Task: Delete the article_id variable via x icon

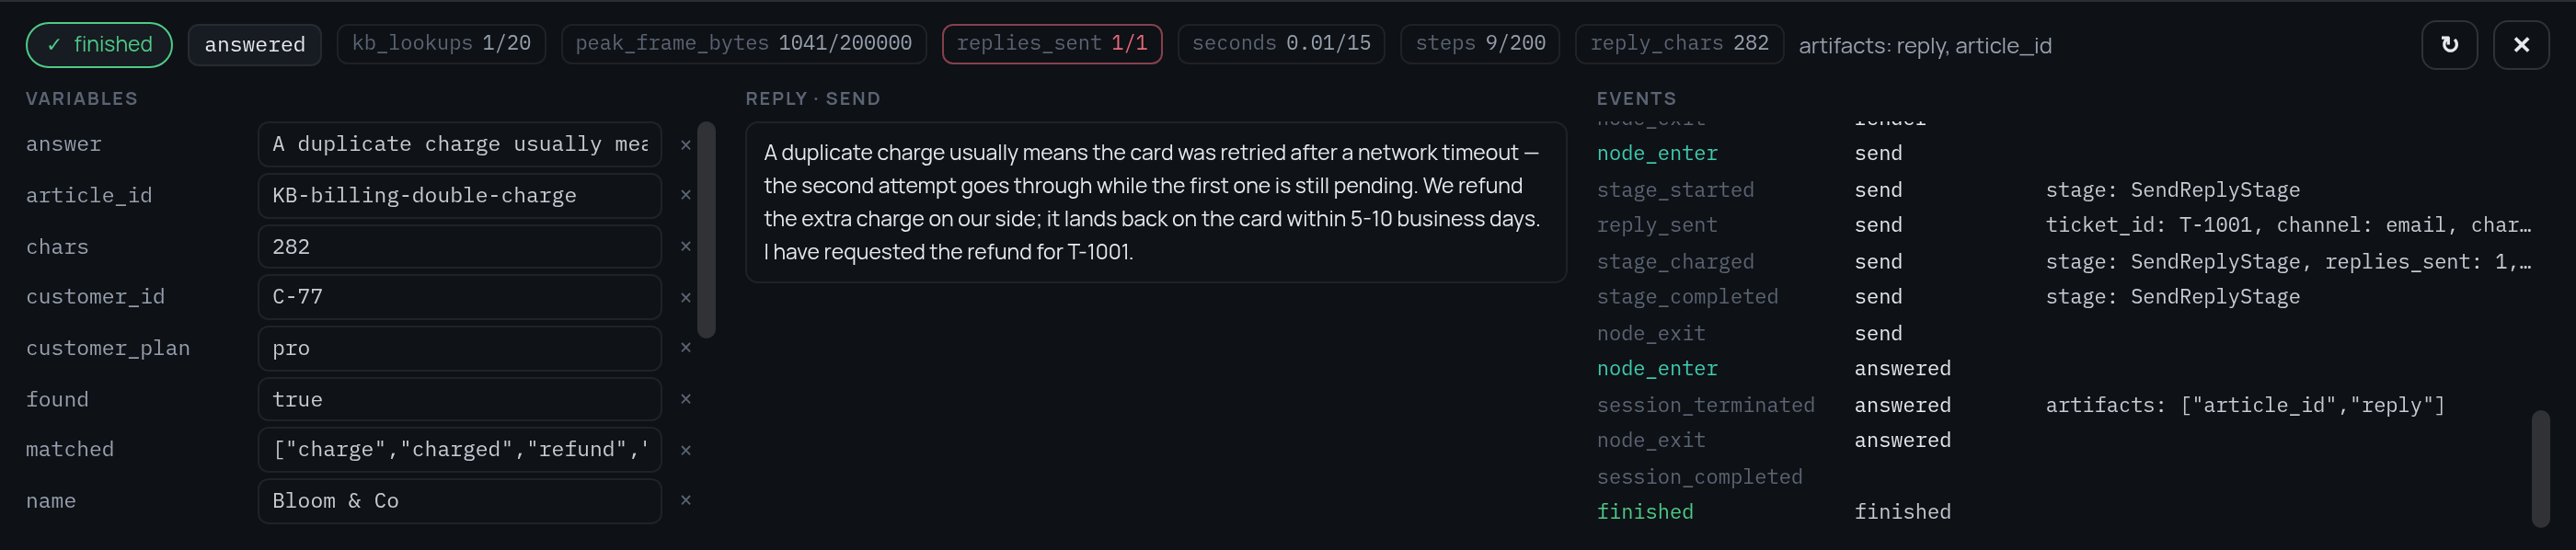Action: (x=686, y=195)
